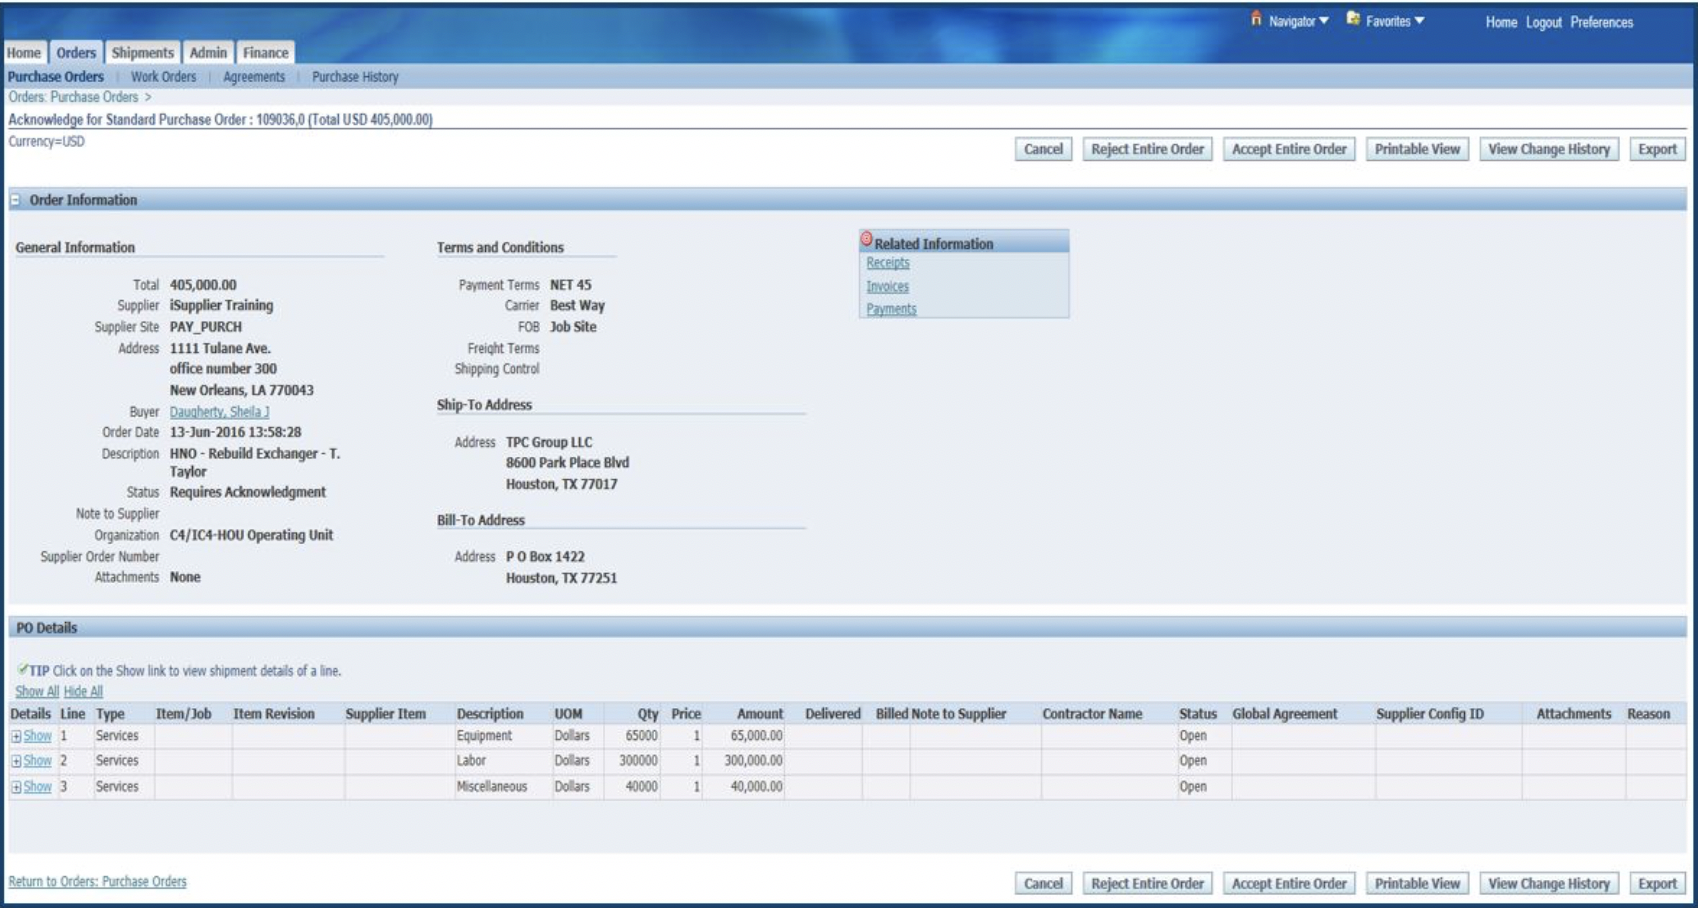Screen dimensions: 1698x908
Task: Open the Shipments tab
Action: (142, 53)
